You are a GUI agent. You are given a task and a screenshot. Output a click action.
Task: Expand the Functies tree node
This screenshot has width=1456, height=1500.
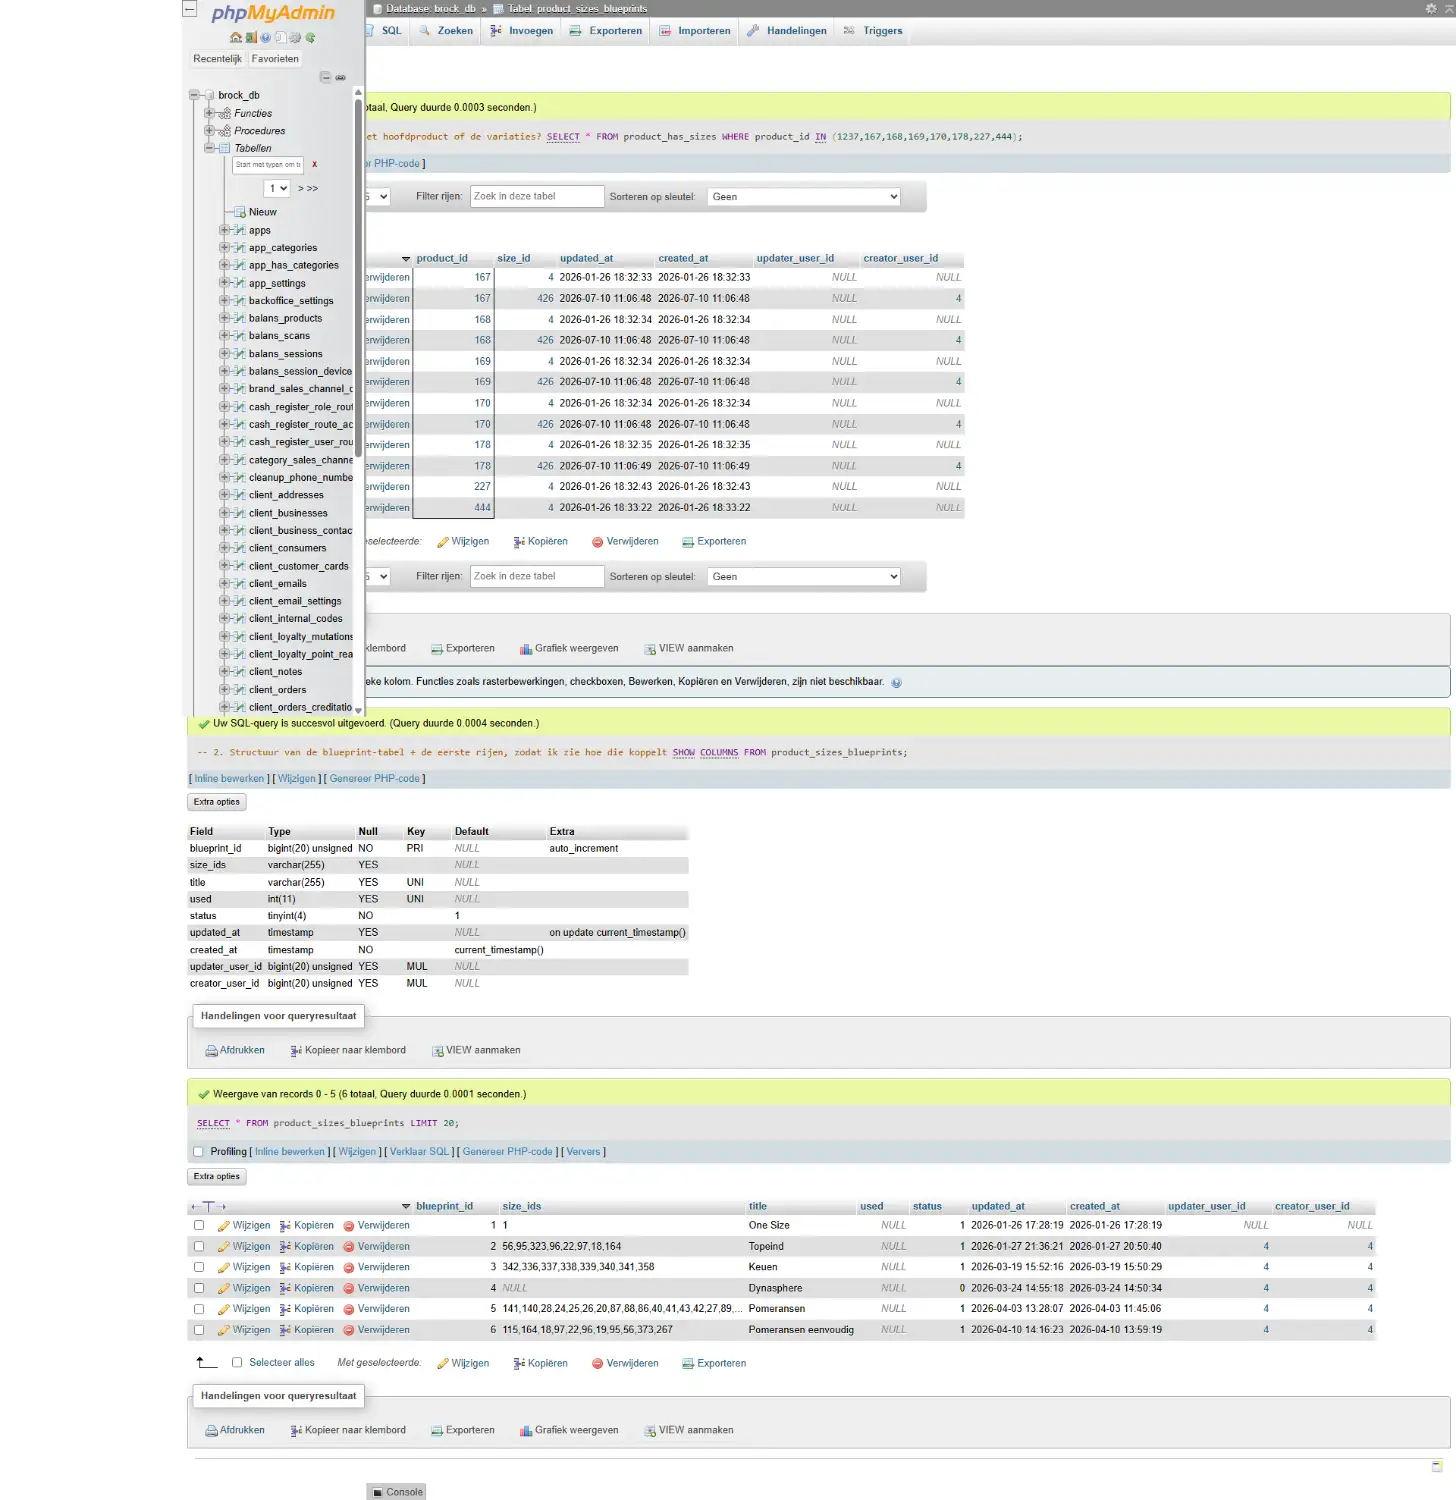click(209, 113)
